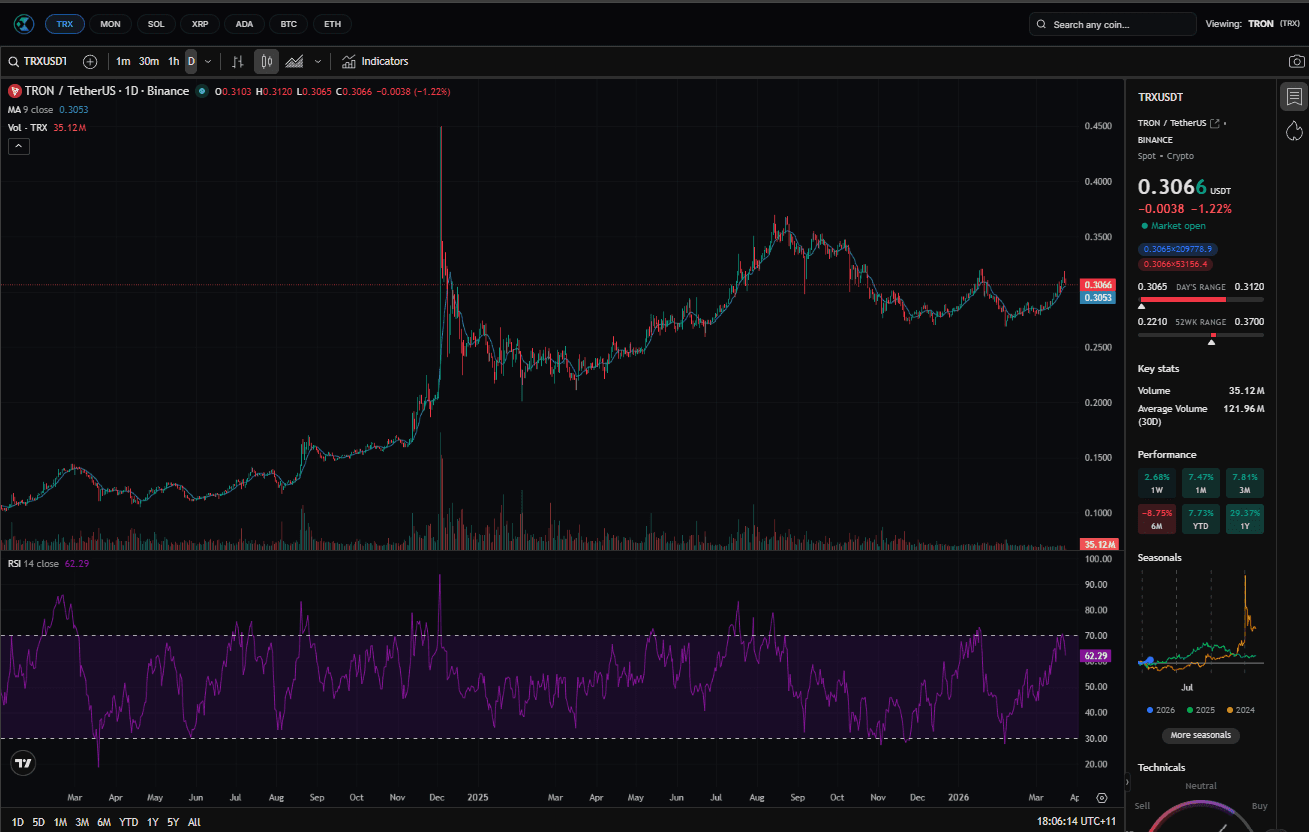Switch to 30m timeframe

[149, 62]
